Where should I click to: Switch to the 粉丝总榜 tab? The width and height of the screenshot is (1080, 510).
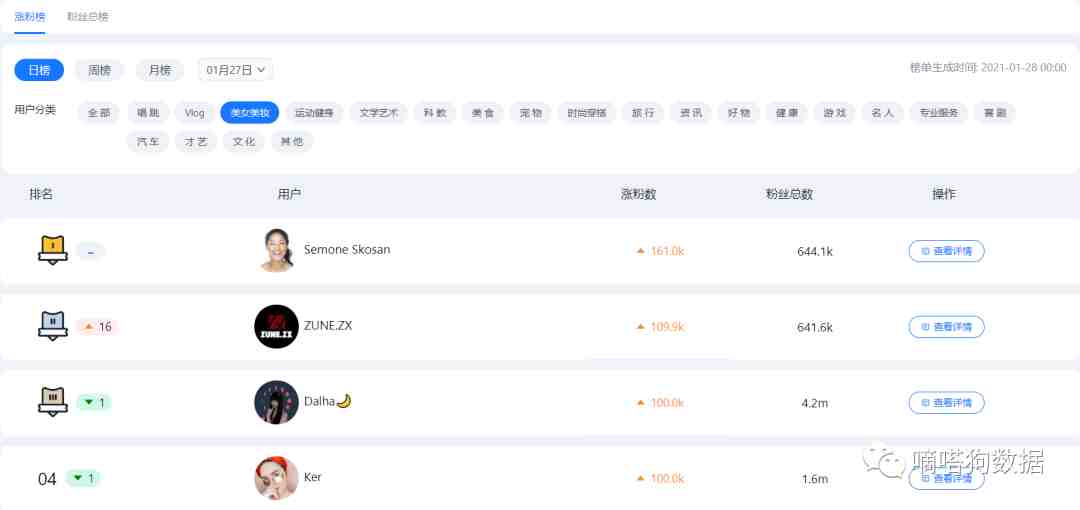(x=87, y=17)
